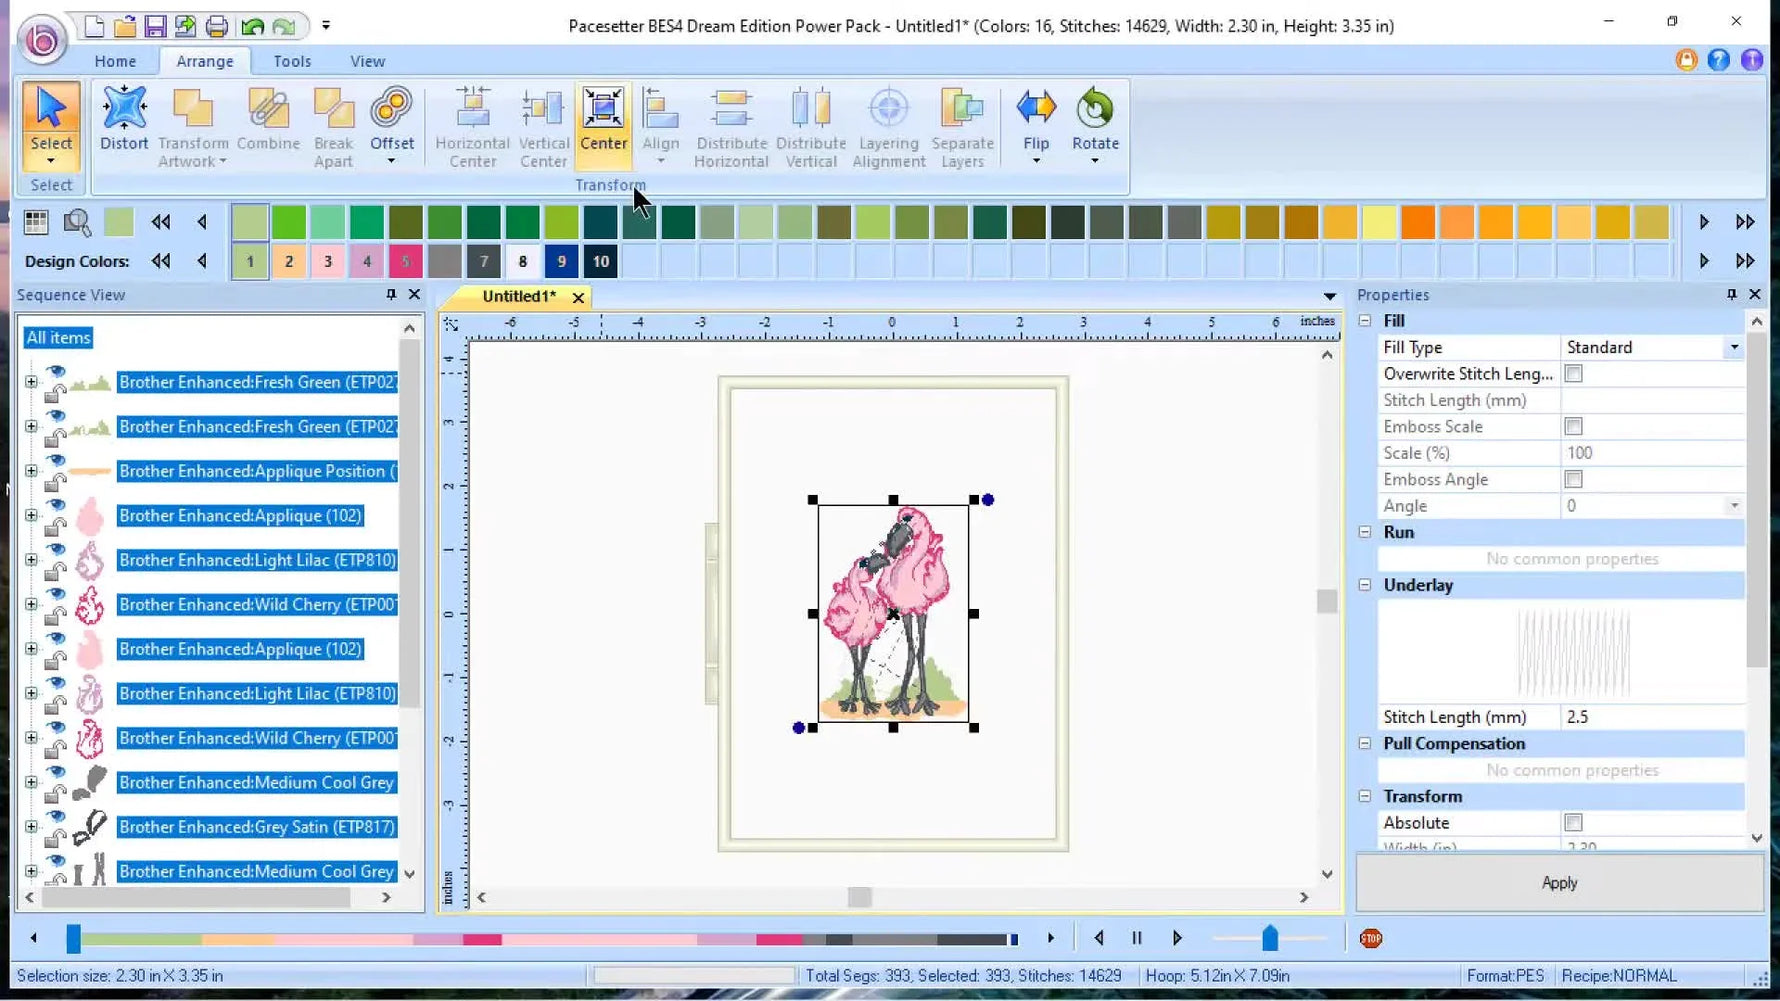Select All items in Sequence View
The width and height of the screenshot is (1780, 1001).
click(x=58, y=338)
